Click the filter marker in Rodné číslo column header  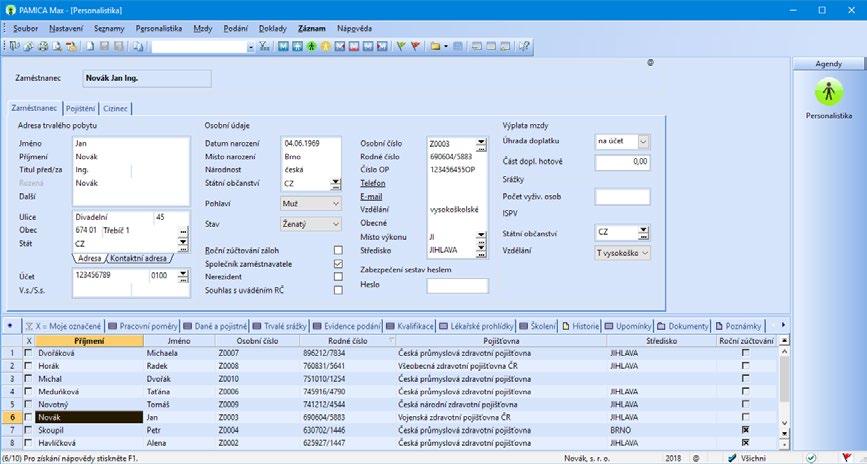pyautogui.click(x=391, y=340)
